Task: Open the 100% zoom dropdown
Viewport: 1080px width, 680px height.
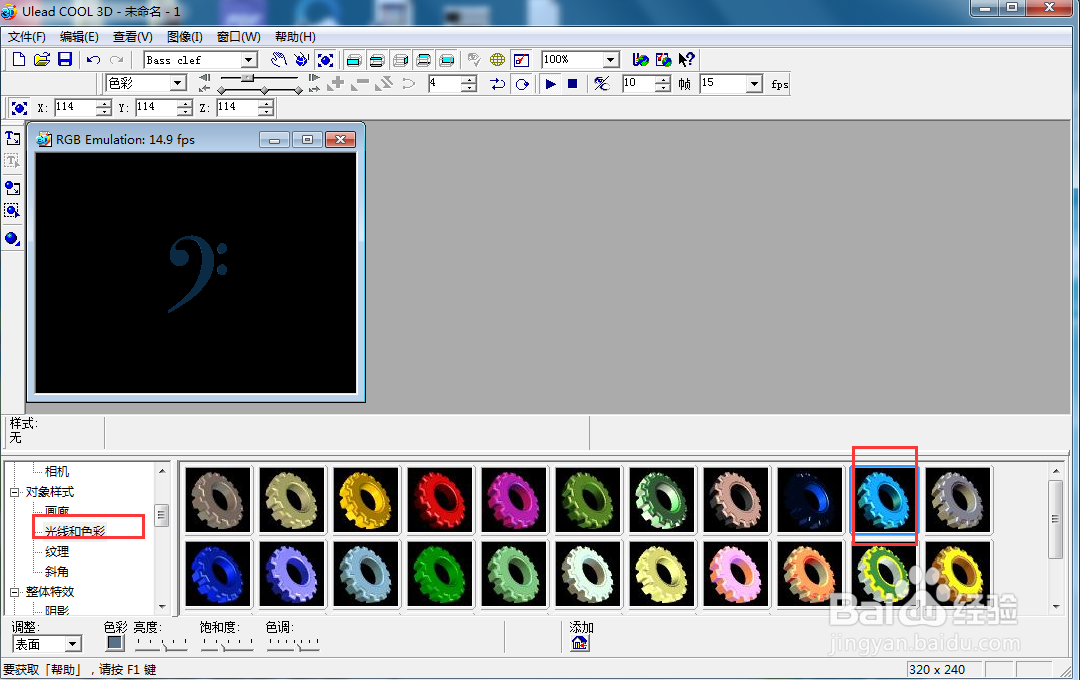Action: tap(611, 60)
